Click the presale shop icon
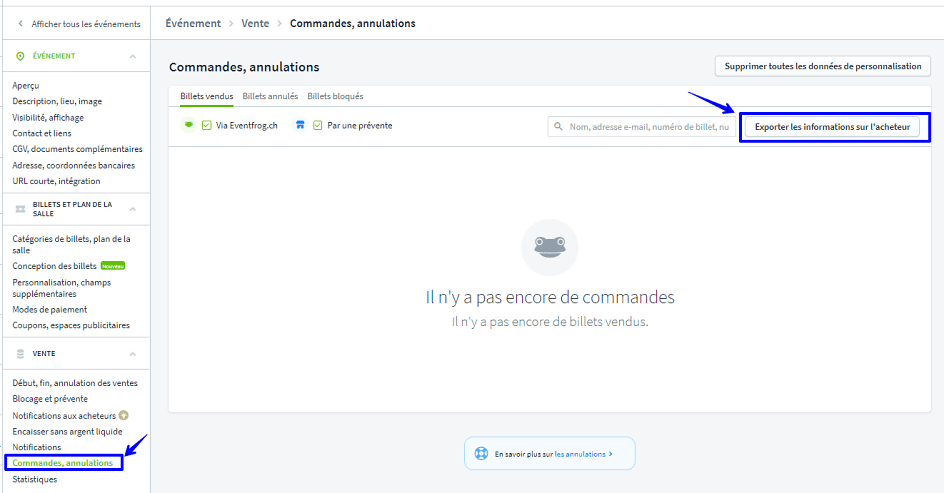Viewport: 944px width, 493px height. (299, 126)
